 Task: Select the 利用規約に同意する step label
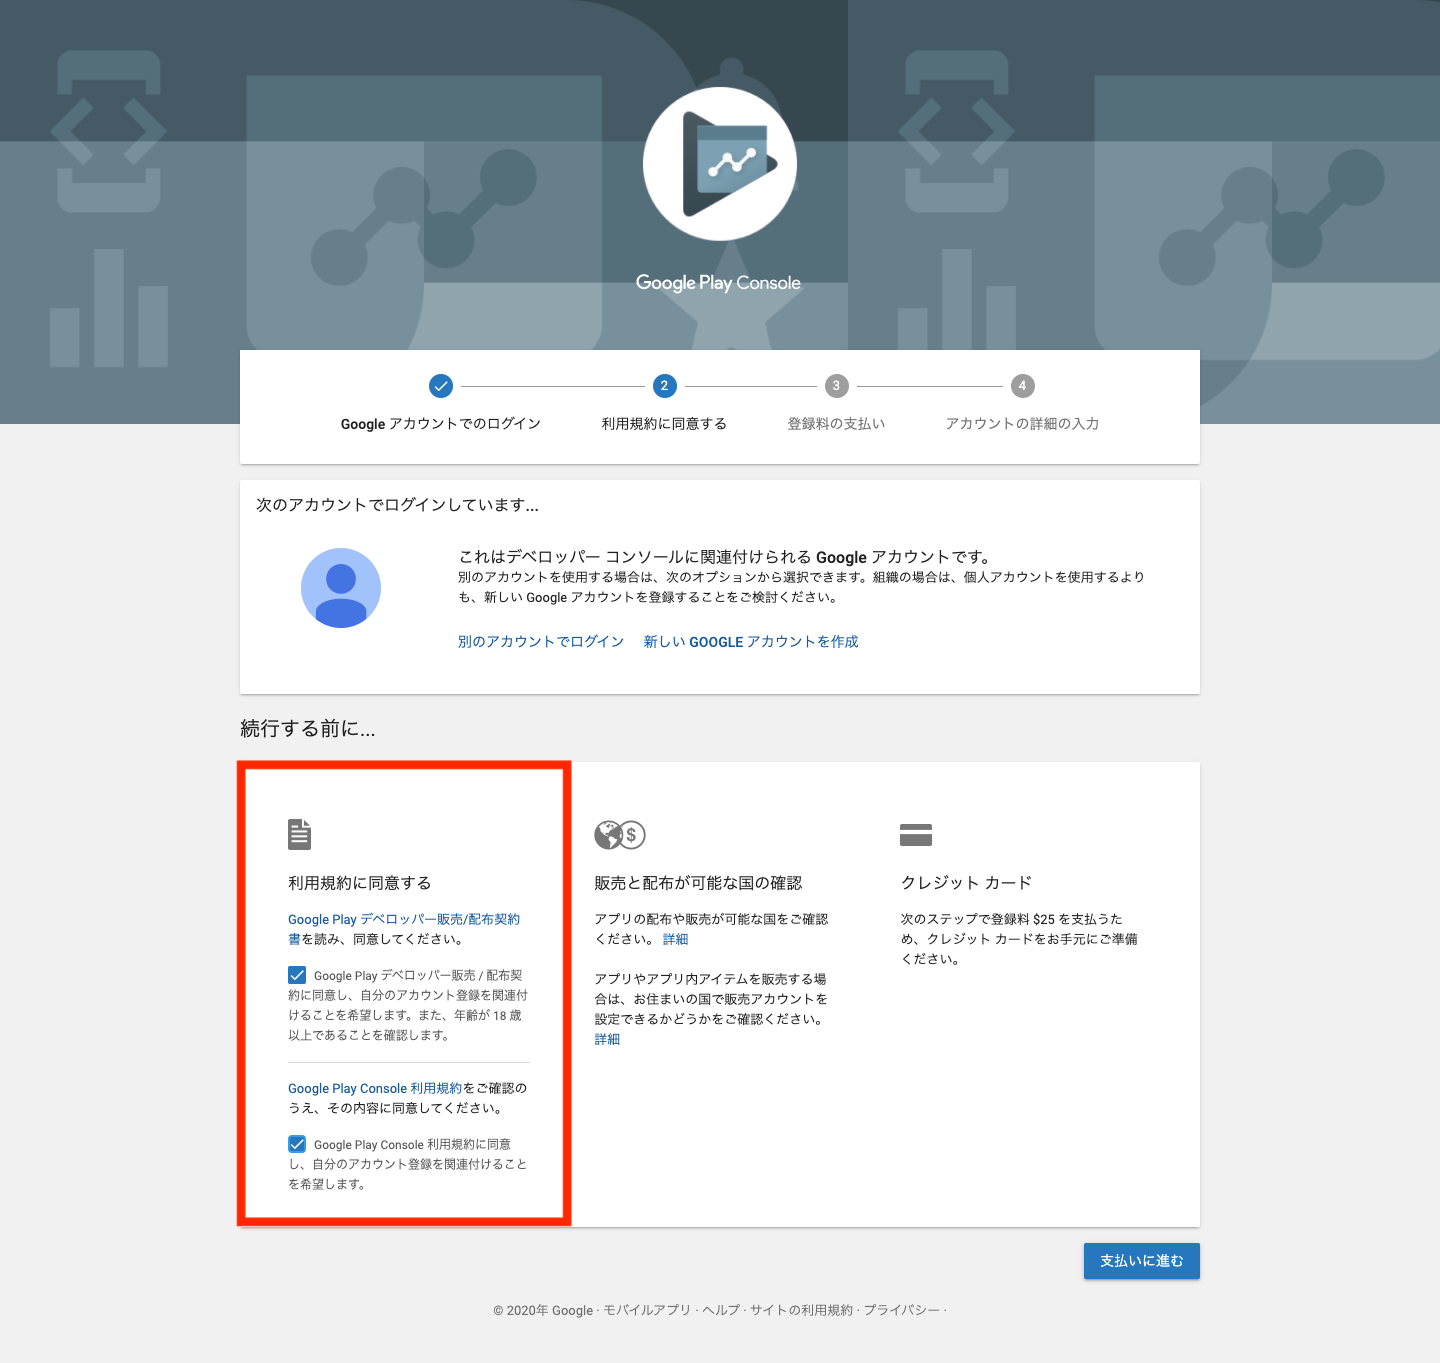point(664,424)
